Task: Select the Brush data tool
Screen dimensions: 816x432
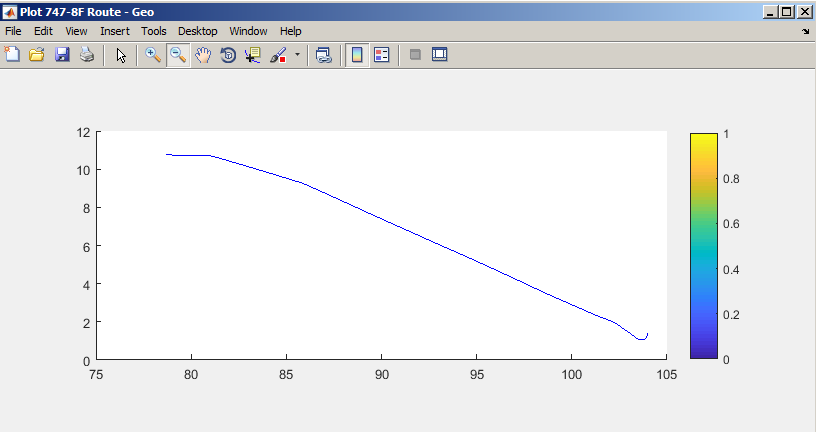Action: [x=278, y=55]
